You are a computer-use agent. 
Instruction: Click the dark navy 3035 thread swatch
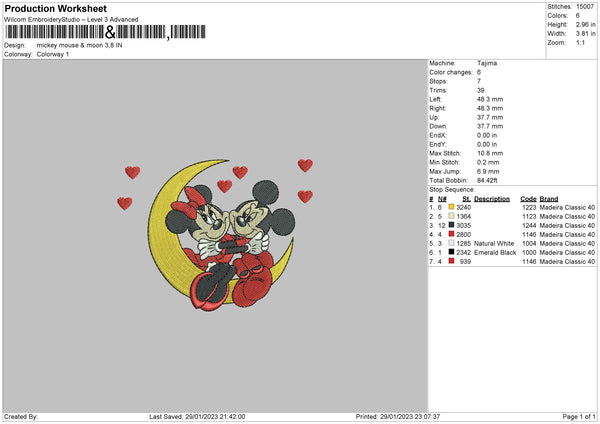[x=451, y=225]
